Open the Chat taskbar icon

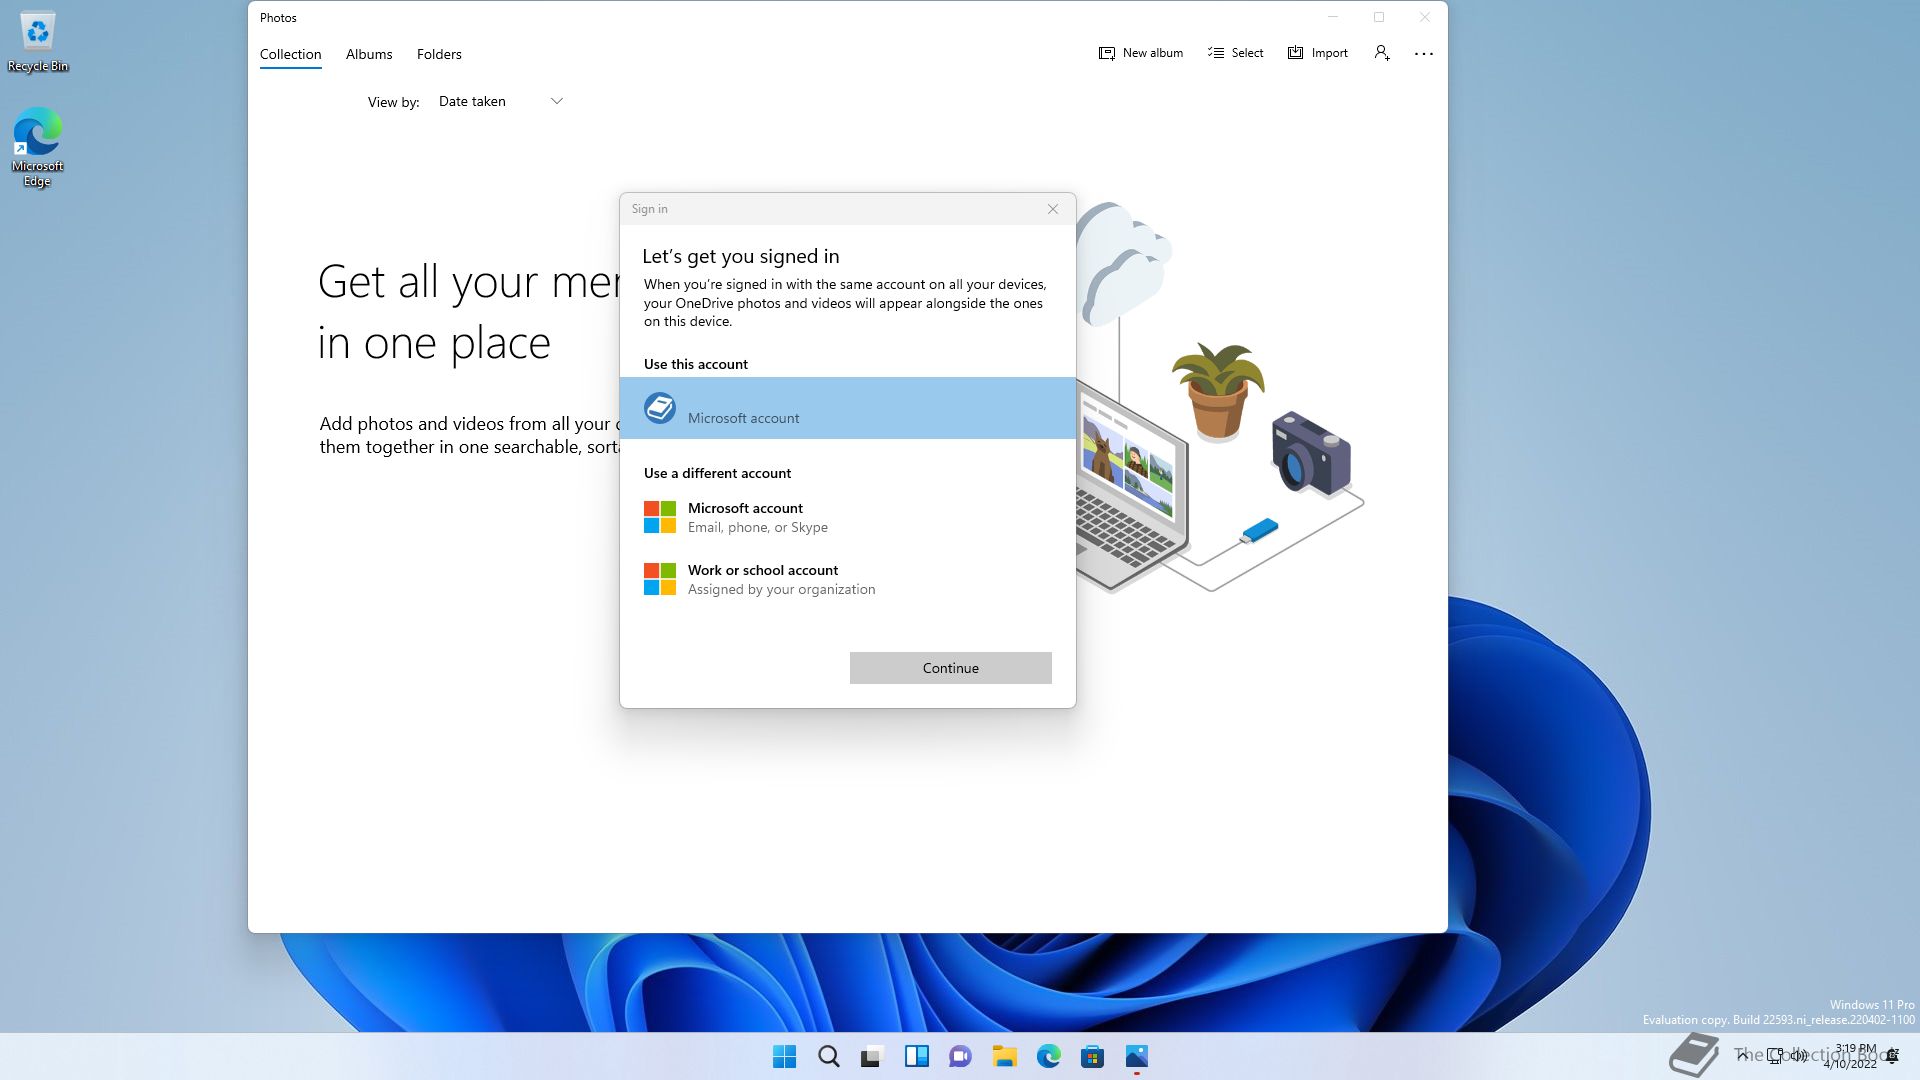(x=961, y=1056)
